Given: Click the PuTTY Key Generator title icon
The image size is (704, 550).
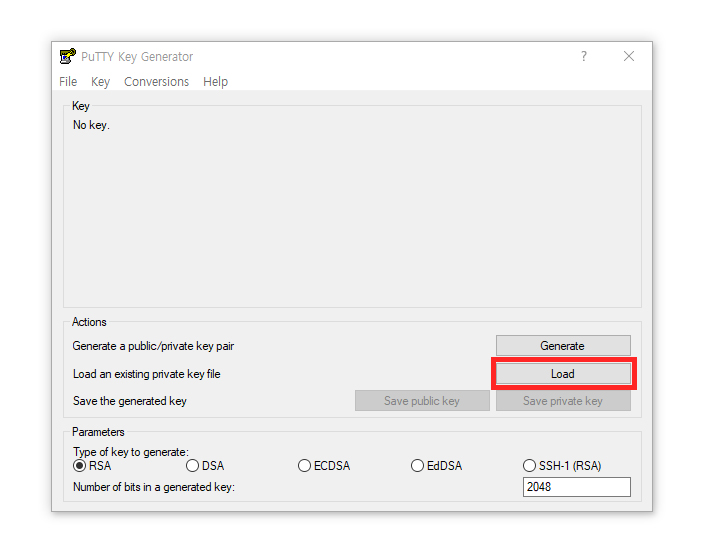Looking at the screenshot, I should click(x=68, y=57).
